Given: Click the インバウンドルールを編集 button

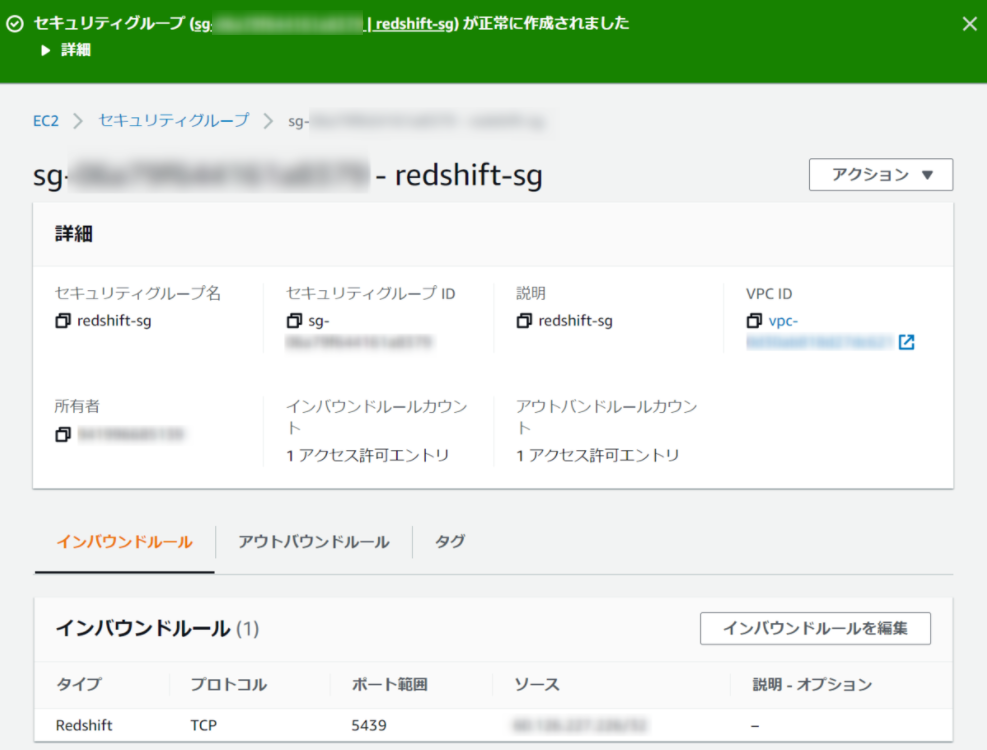Looking at the screenshot, I should tap(814, 628).
